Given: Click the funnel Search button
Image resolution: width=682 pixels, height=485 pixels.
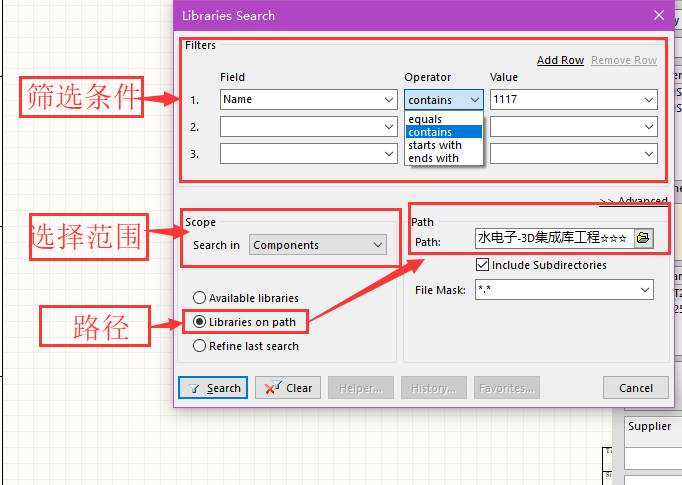Looking at the screenshot, I should click(x=213, y=388).
